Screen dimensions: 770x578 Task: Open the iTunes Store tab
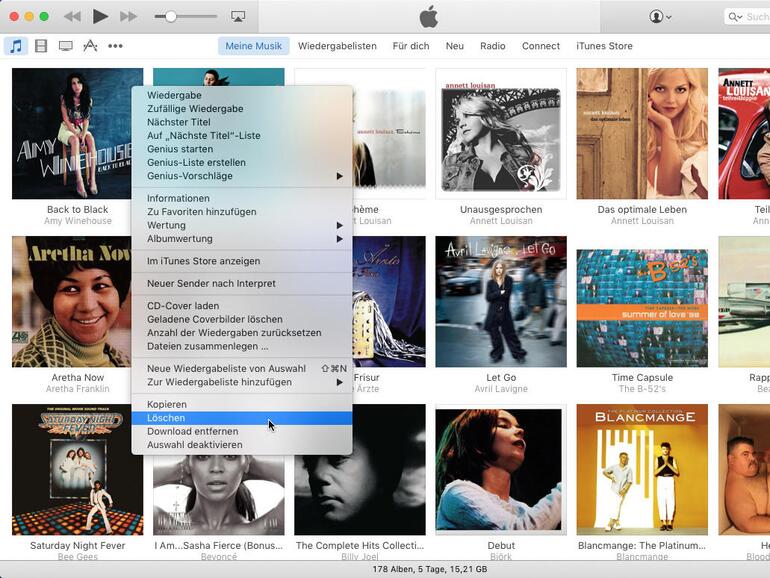604,46
